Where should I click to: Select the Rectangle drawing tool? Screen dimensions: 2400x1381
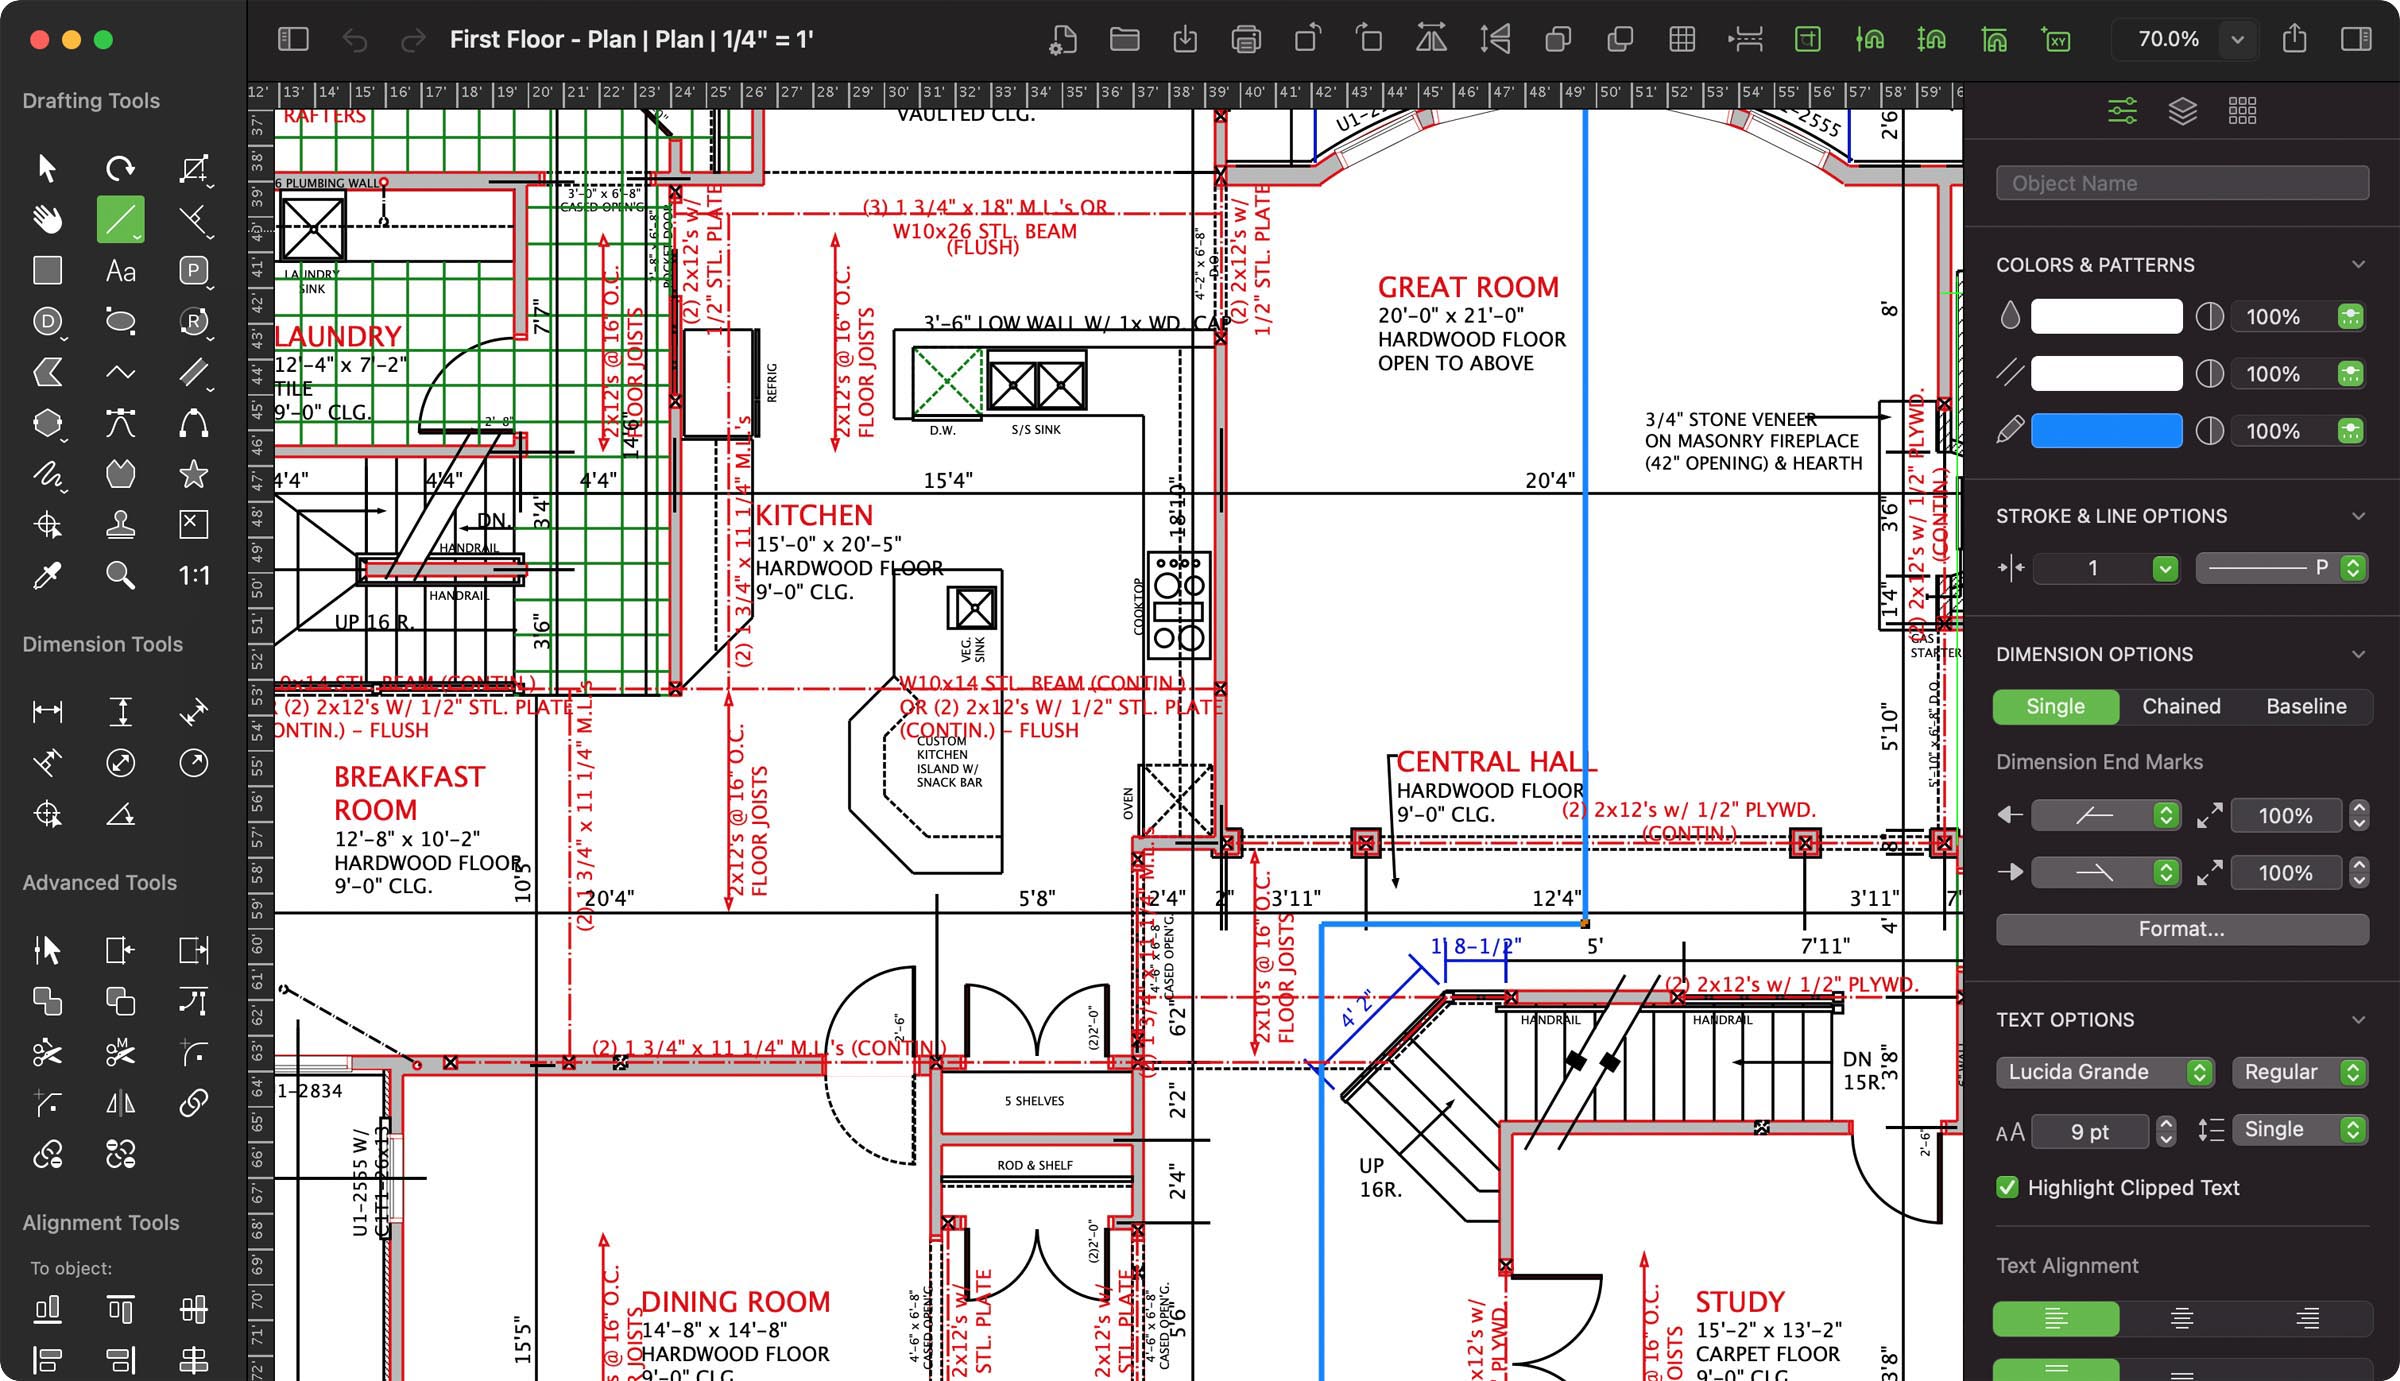[47, 270]
